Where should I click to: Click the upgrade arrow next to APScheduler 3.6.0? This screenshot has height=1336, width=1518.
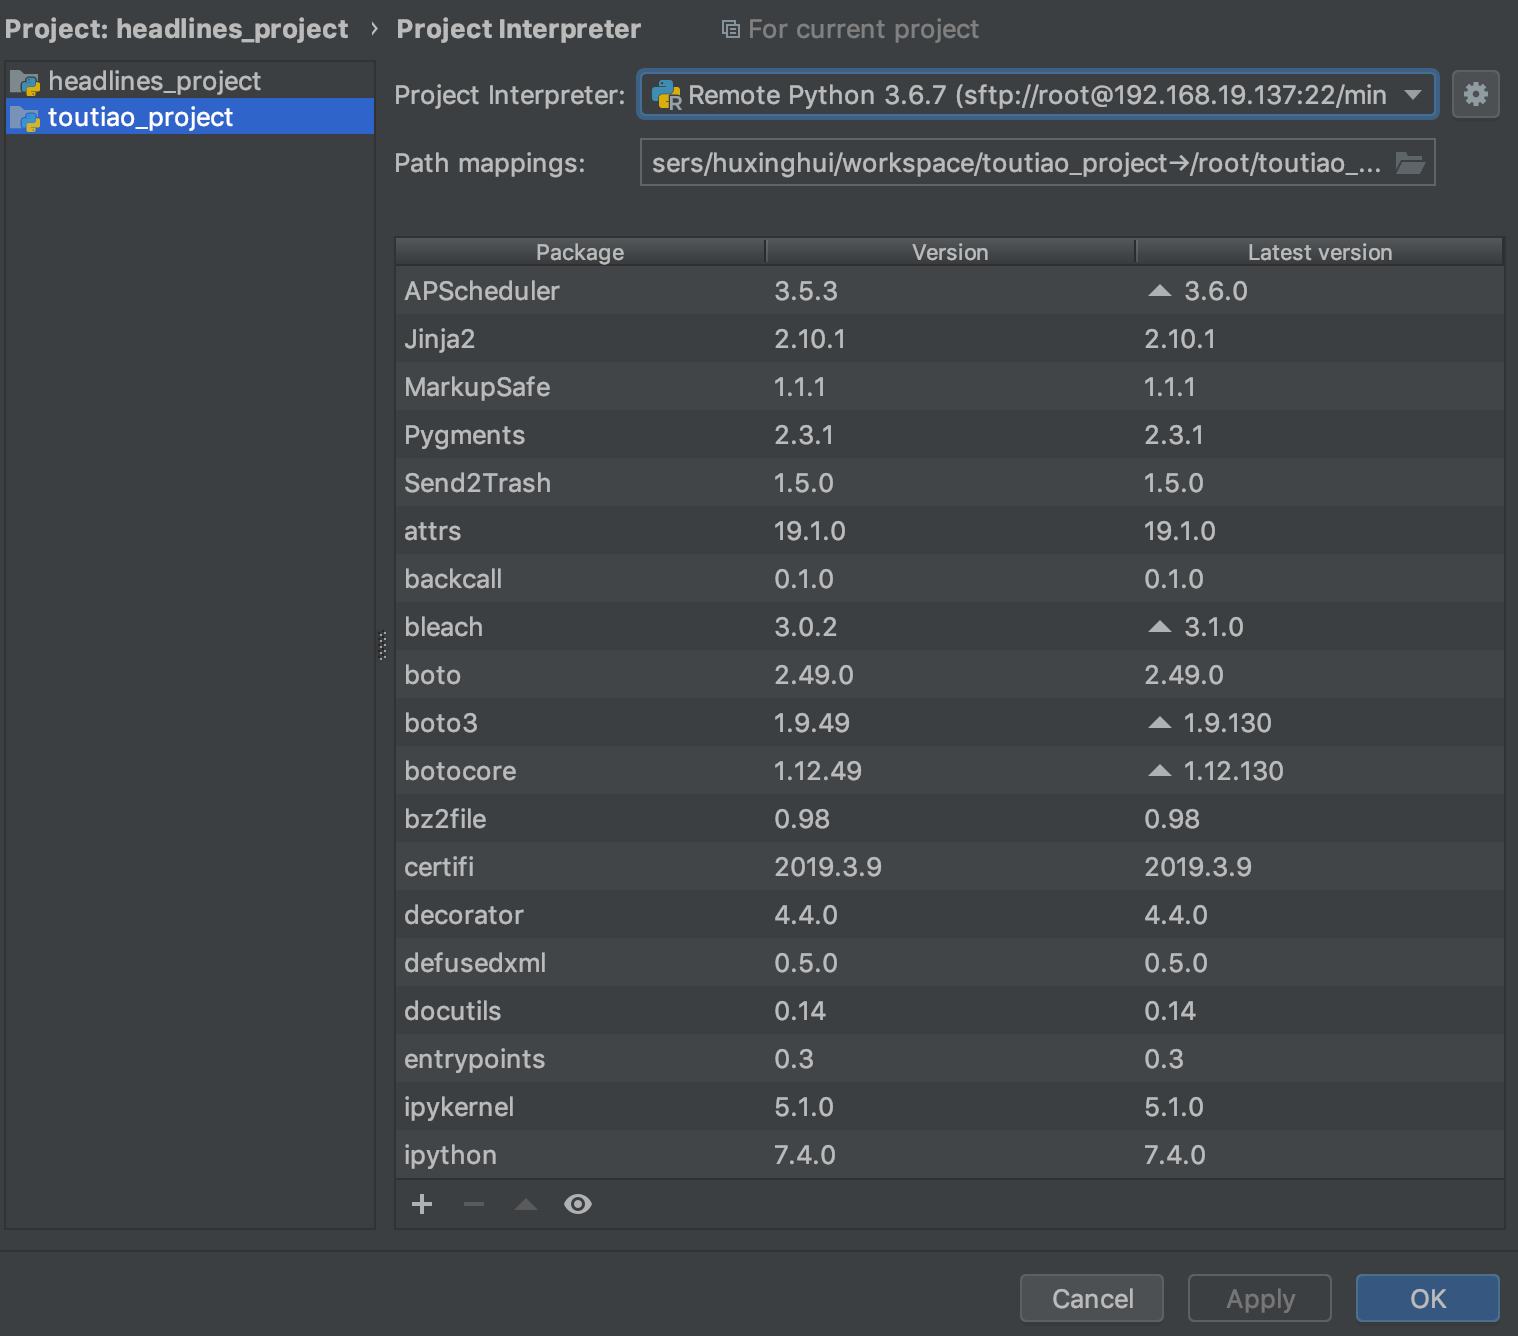click(1159, 291)
